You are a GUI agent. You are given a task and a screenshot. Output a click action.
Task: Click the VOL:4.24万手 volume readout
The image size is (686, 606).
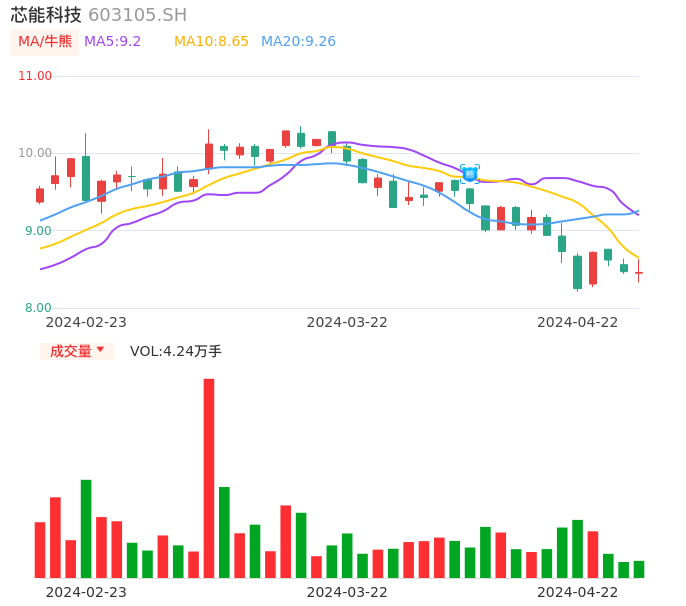click(x=175, y=351)
